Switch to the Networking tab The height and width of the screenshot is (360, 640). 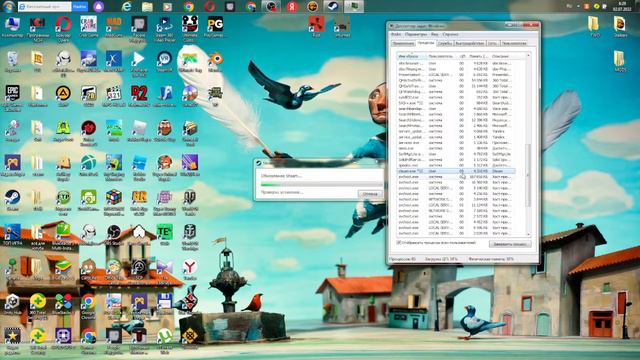pyautogui.click(x=493, y=43)
